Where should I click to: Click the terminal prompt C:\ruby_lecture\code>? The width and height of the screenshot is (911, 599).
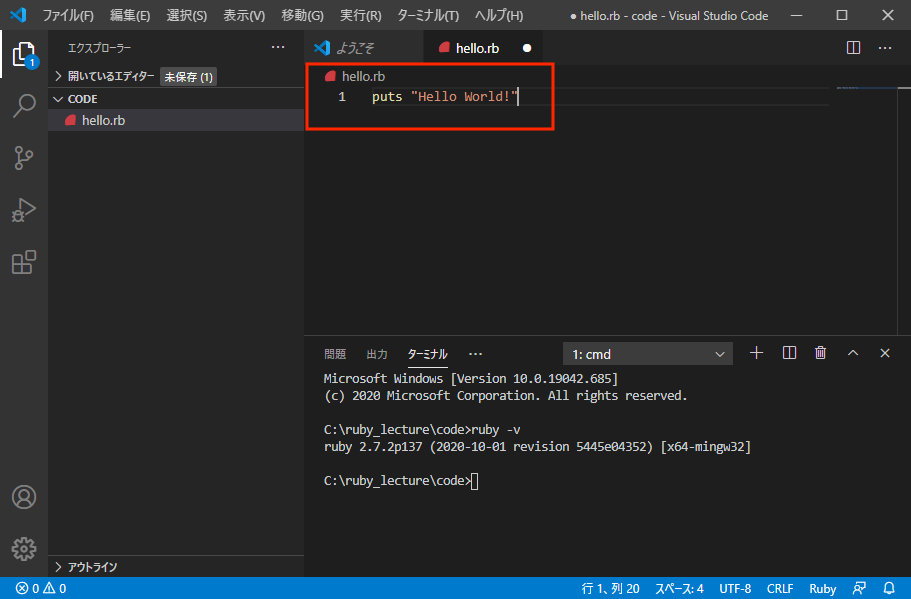397,480
